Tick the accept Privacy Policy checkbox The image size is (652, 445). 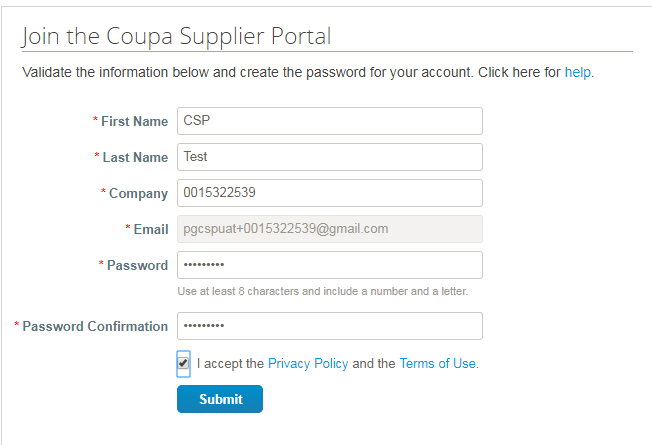coord(183,363)
